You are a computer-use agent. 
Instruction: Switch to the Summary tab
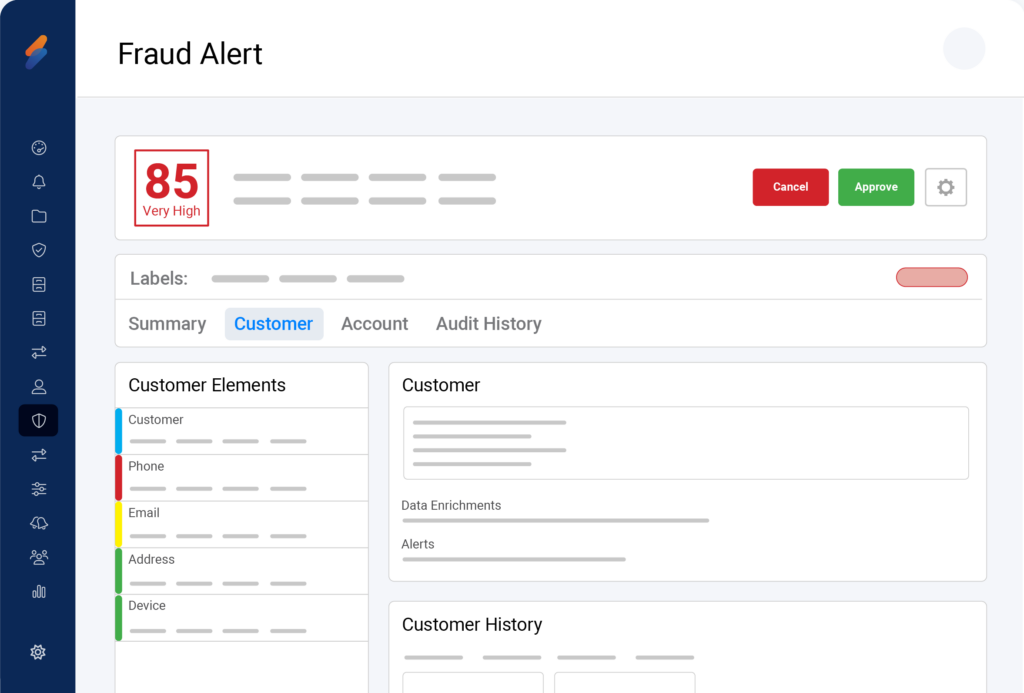167,324
